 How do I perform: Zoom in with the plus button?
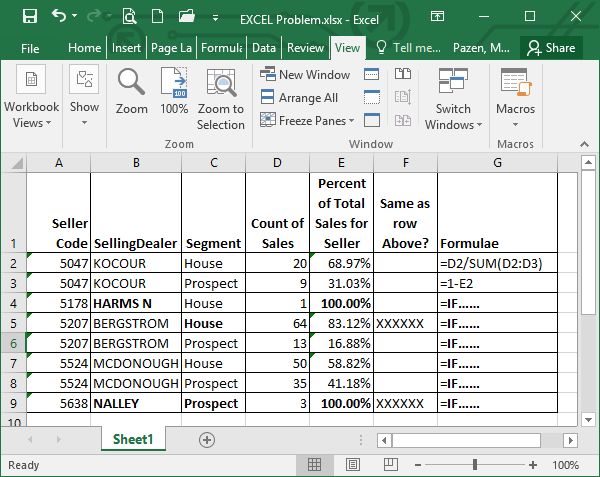coord(533,465)
